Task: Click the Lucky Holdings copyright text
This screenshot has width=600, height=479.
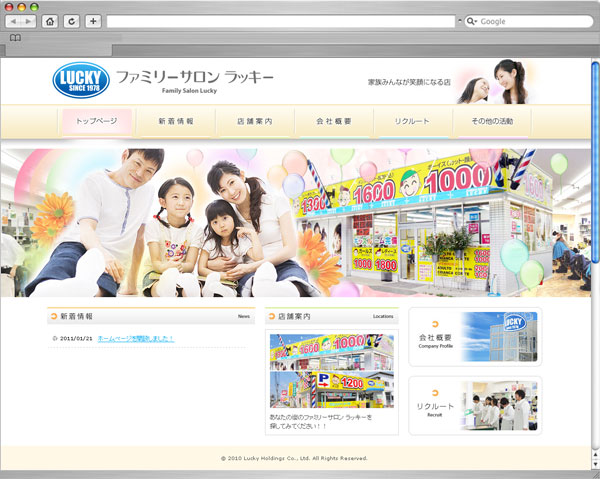Action: (294, 458)
